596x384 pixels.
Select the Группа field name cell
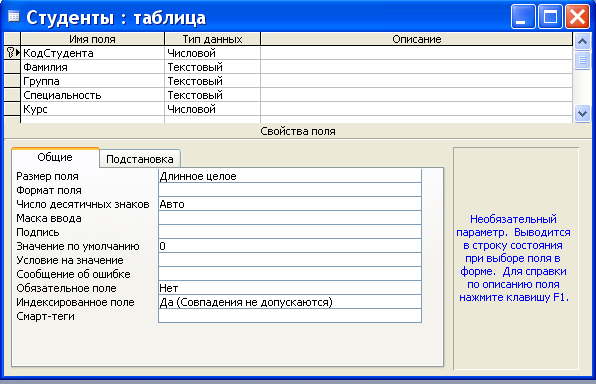pyautogui.click(x=92, y=81)
